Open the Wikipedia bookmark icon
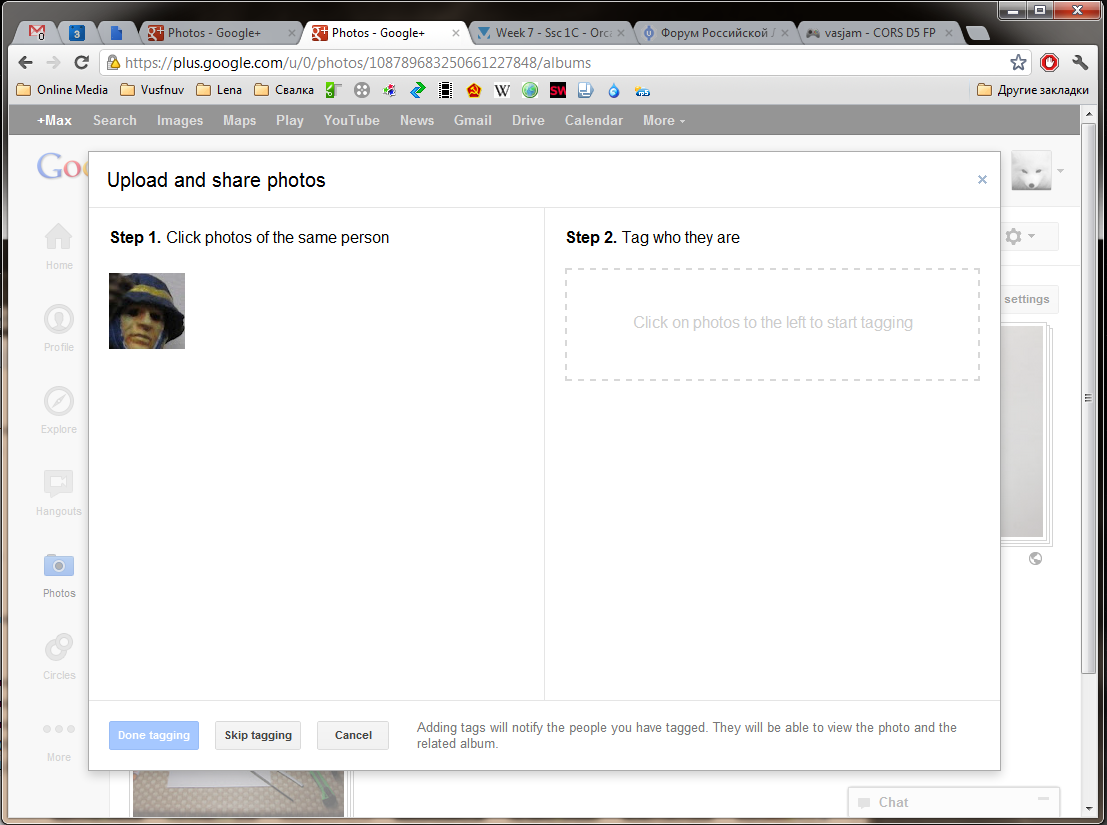The width and height of the screenshot is (1107, 825). 502,90
